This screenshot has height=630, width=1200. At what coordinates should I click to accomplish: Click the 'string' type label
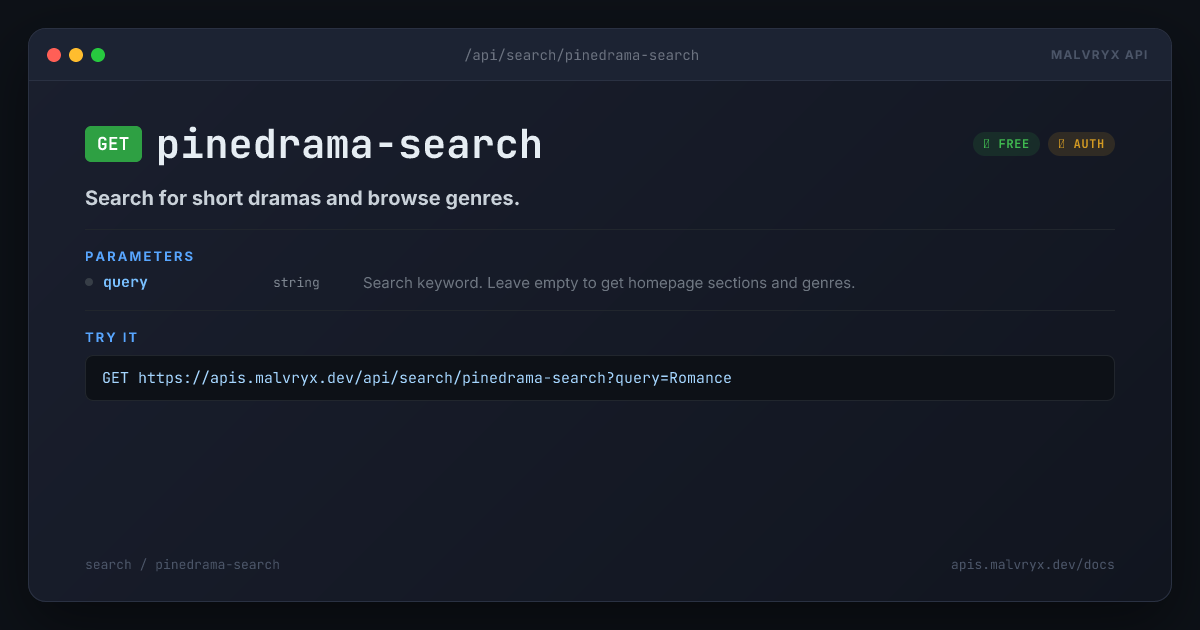pos(296,283)
